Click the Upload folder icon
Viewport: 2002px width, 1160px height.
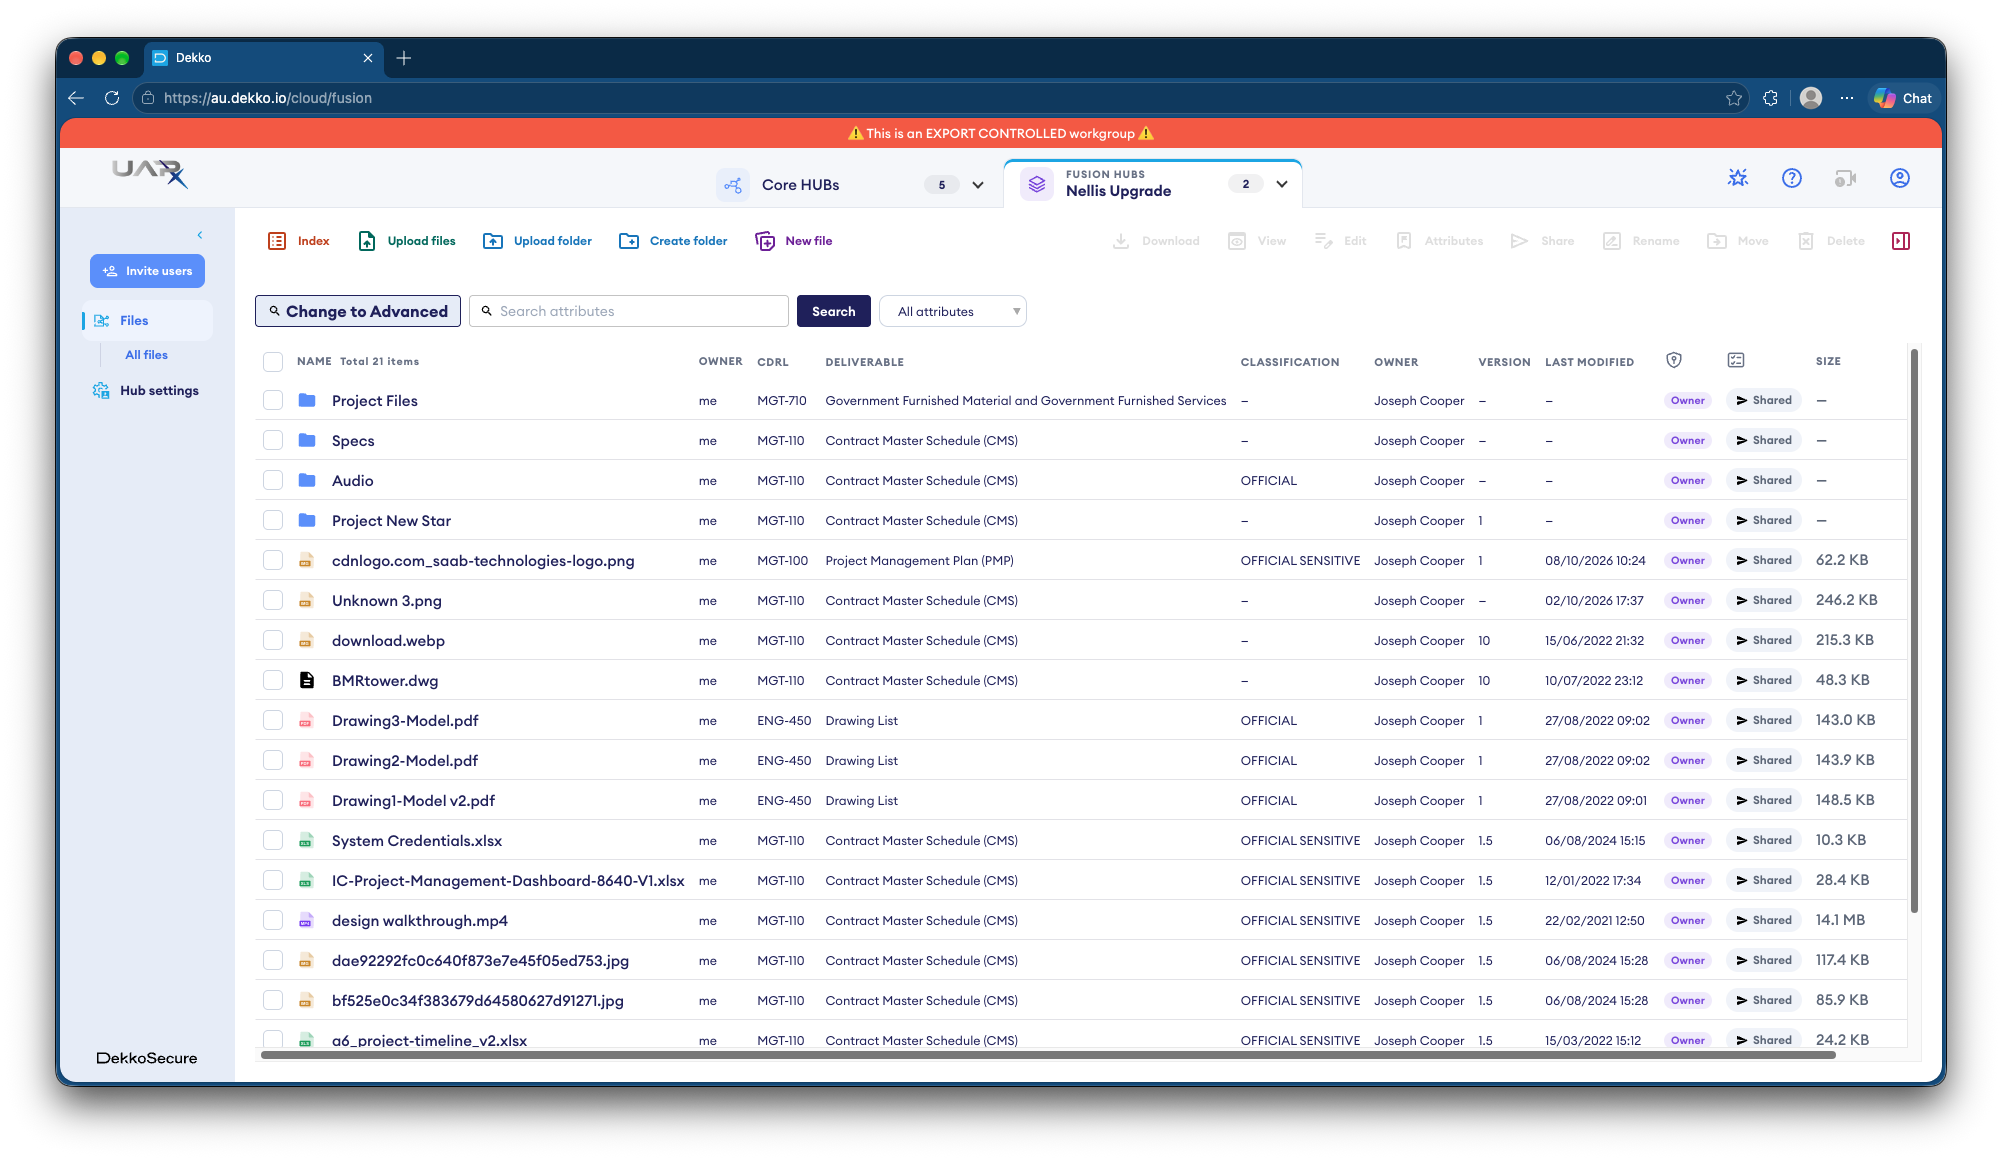tap(493, 241)
